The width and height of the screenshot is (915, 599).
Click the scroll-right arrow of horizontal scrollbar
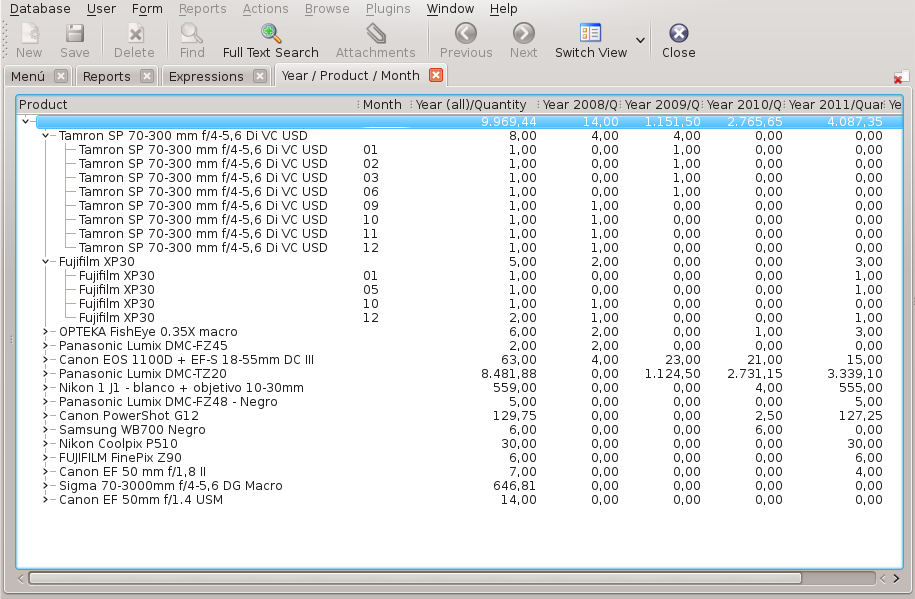896,579
